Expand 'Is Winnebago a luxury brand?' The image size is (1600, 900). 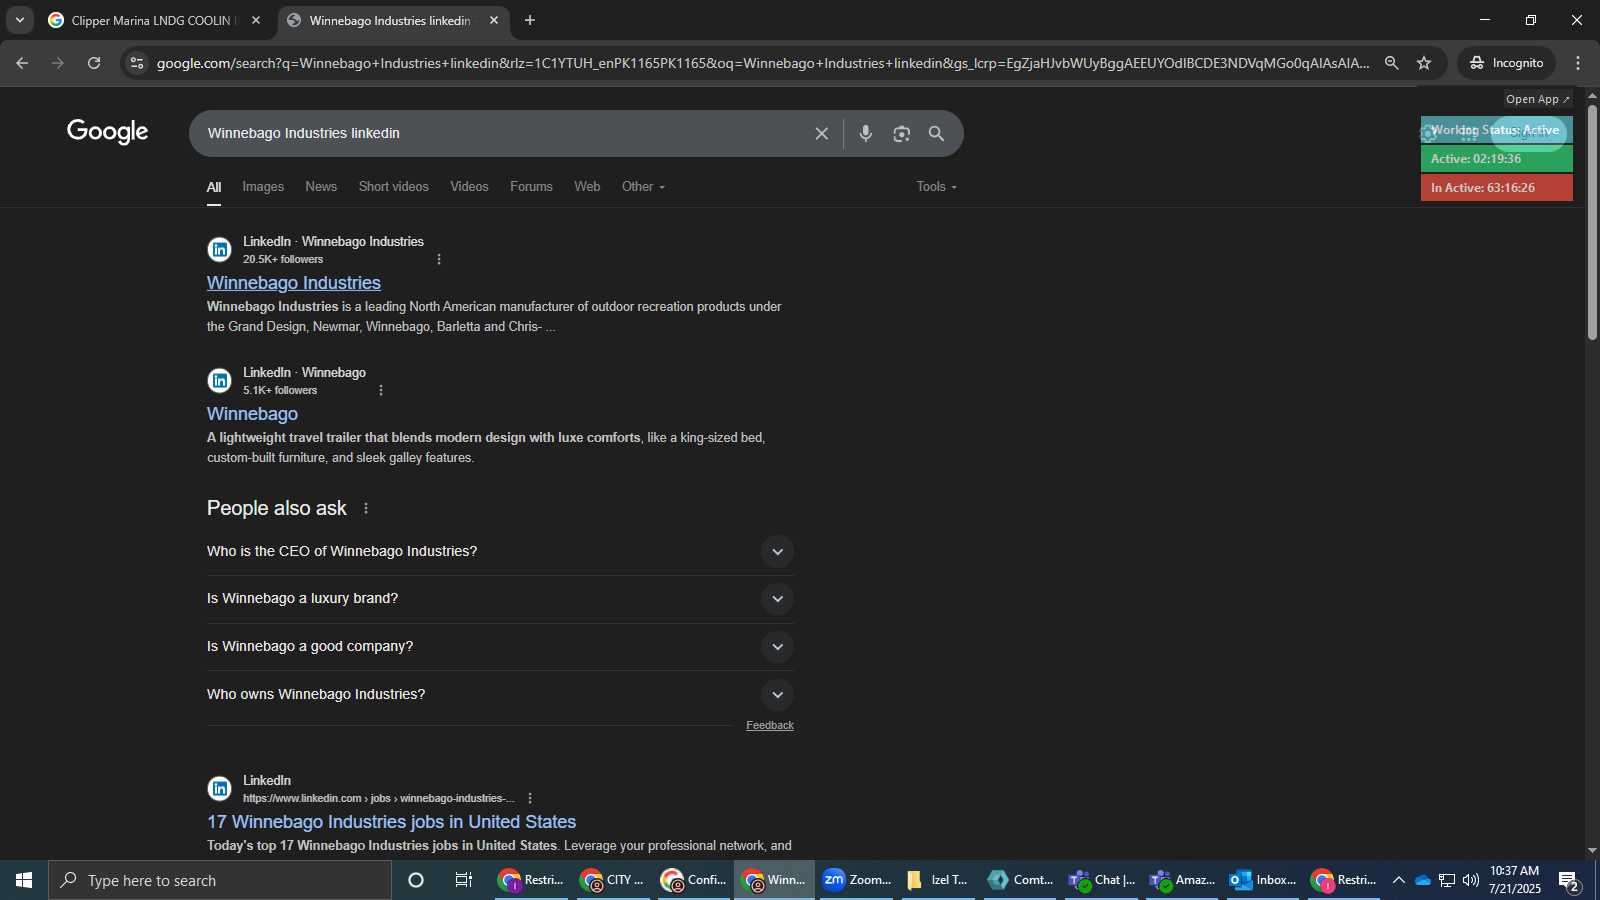(x=500, y=598)
